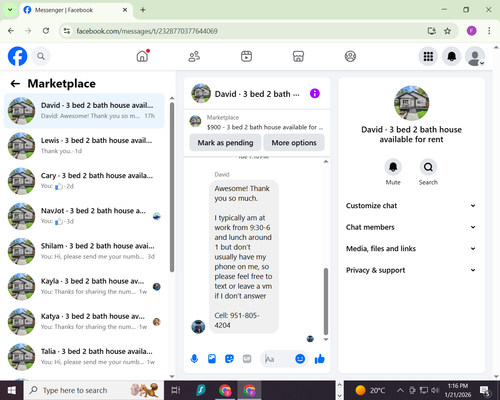View site information icon in address bar
Screen dimensions: 500x400
tap(67, 31)
